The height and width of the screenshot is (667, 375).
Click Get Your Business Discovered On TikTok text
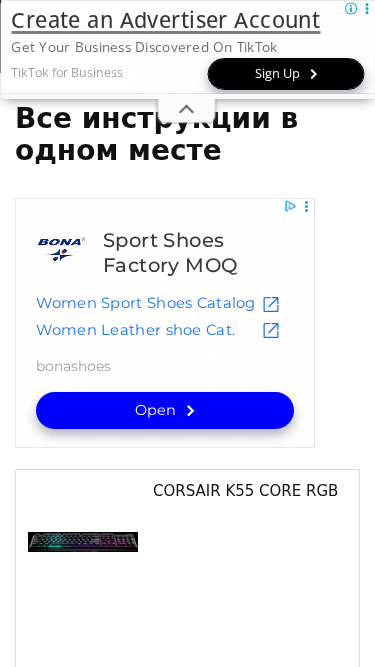144,47
